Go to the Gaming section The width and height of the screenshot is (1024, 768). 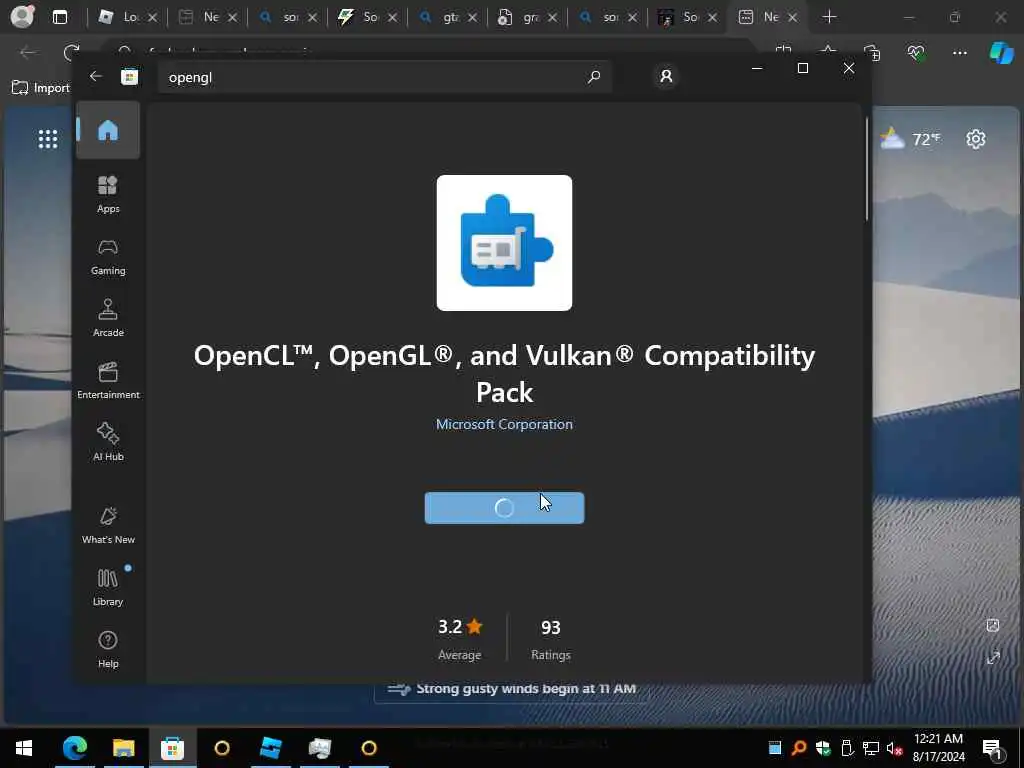coord(108,257)
